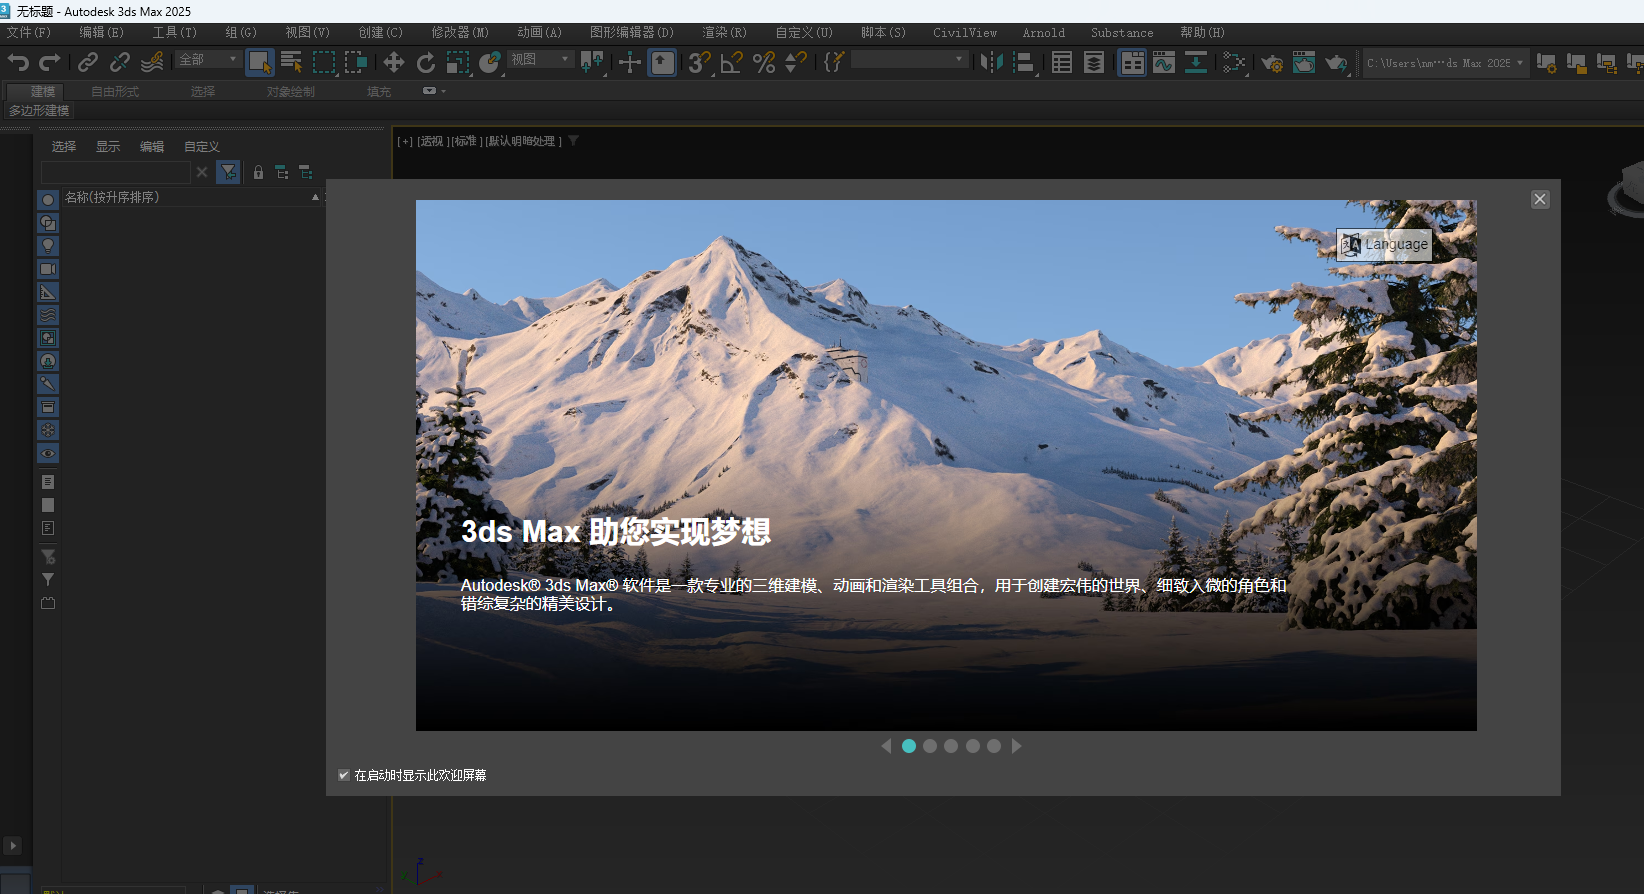The image size is (1644, 894).
Task: Open the 渲染(R) menu
Action: [x=724, y=33]
